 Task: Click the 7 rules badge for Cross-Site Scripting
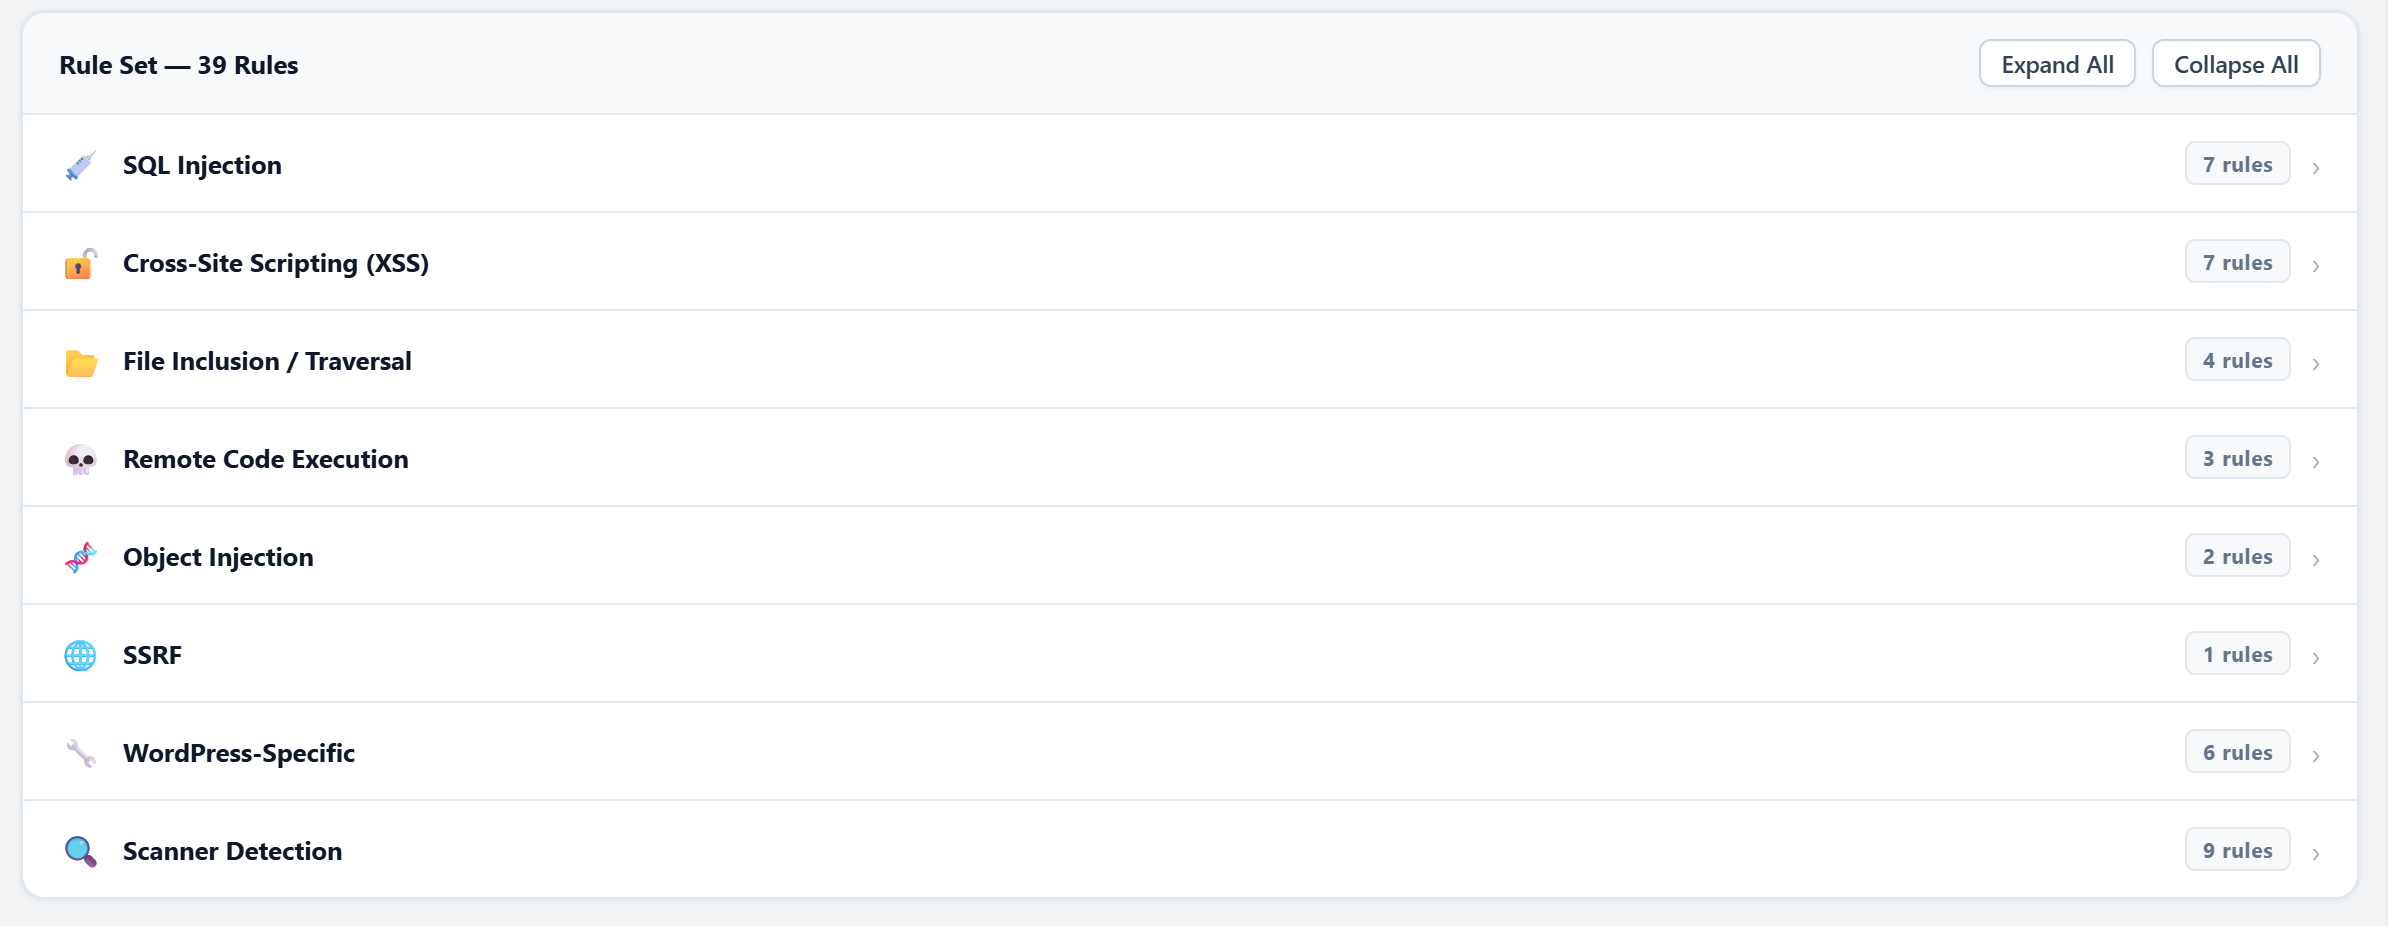tap(2237, 261)
